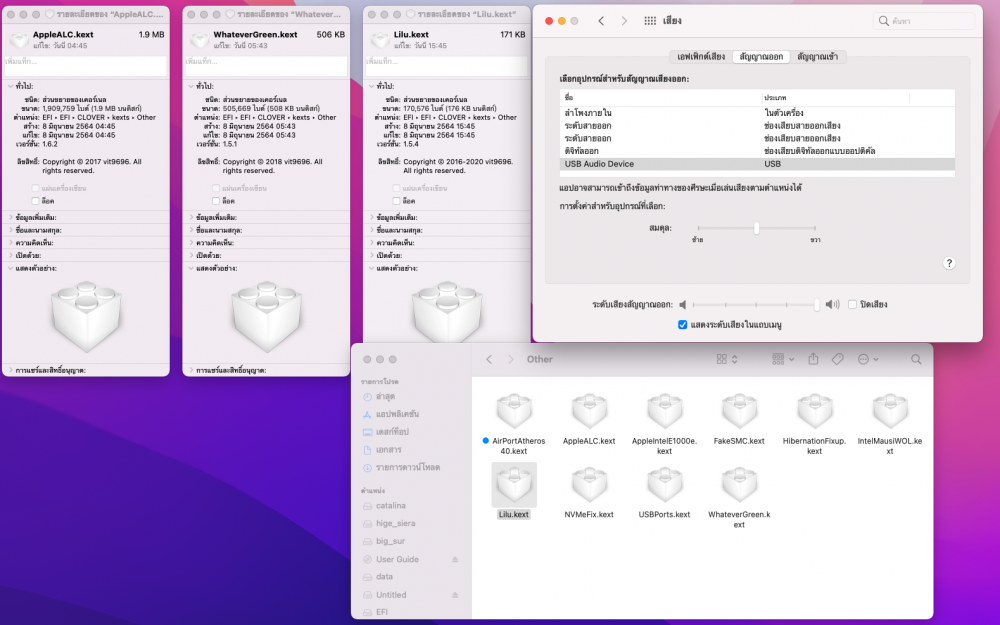Screen dimensions: 1000x625
Task: Collapse General section in AppleALC.kext info
Action: point(10,86)
